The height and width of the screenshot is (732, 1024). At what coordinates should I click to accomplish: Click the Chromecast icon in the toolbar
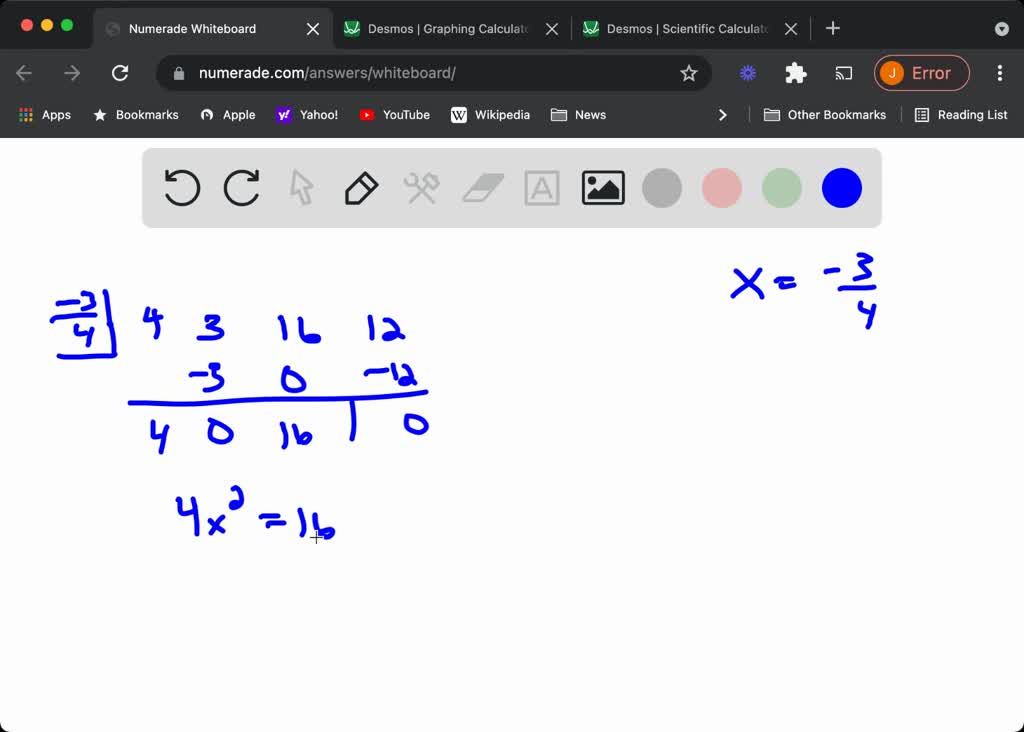tap(843, 73)
